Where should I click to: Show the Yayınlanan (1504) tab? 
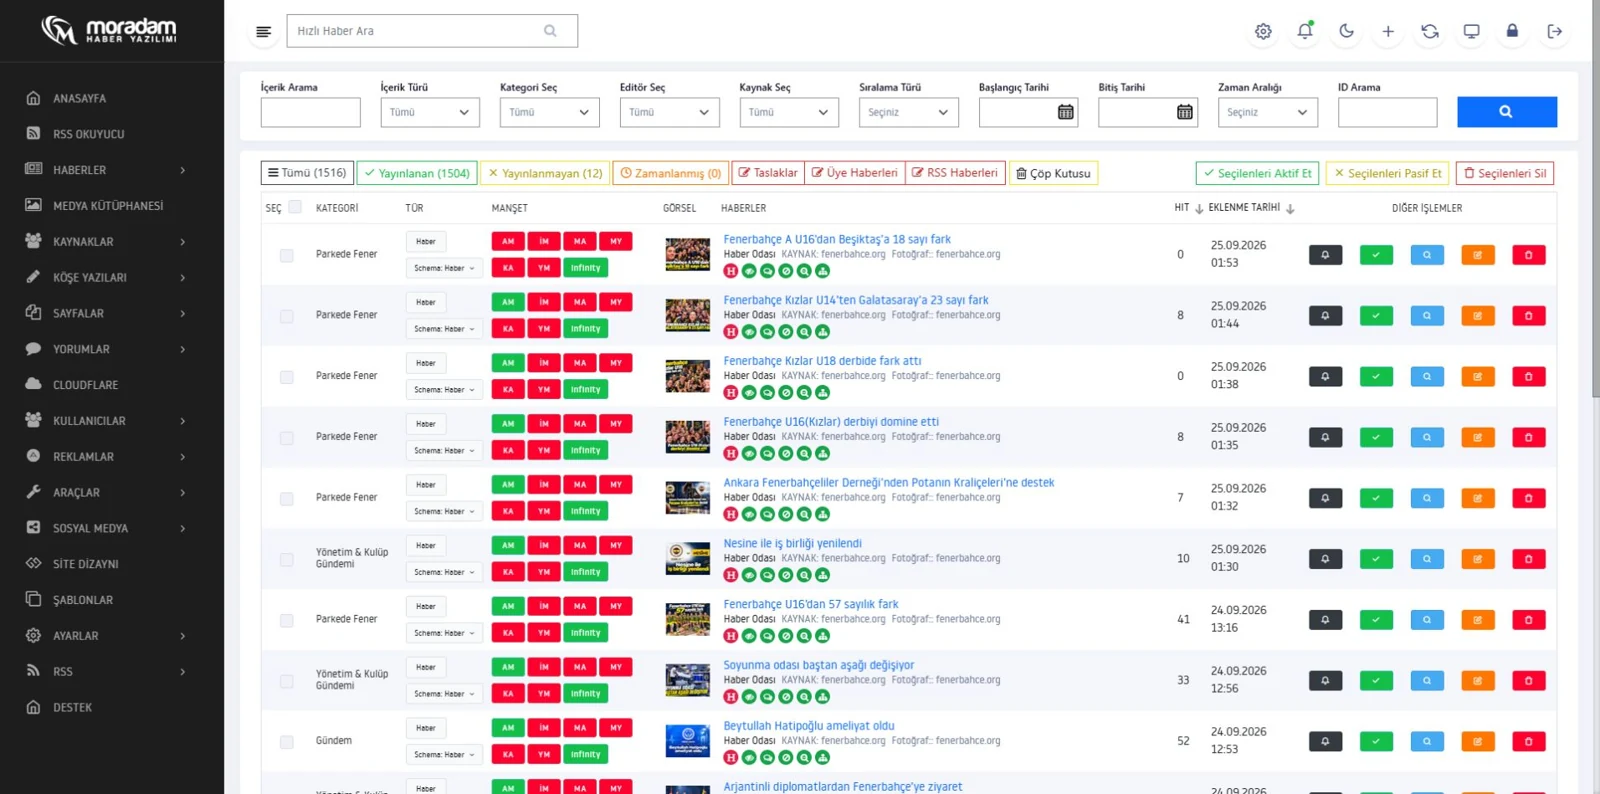click(x=417, y=173)
